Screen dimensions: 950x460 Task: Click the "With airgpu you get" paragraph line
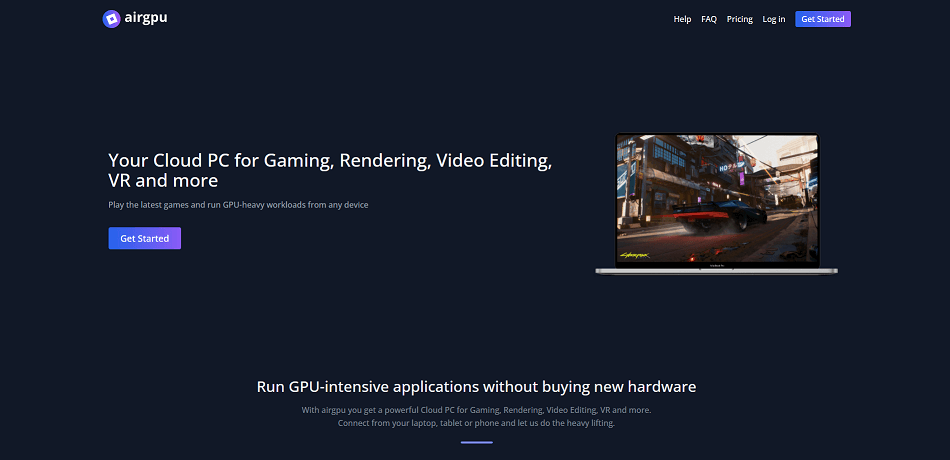pos(476,410)
